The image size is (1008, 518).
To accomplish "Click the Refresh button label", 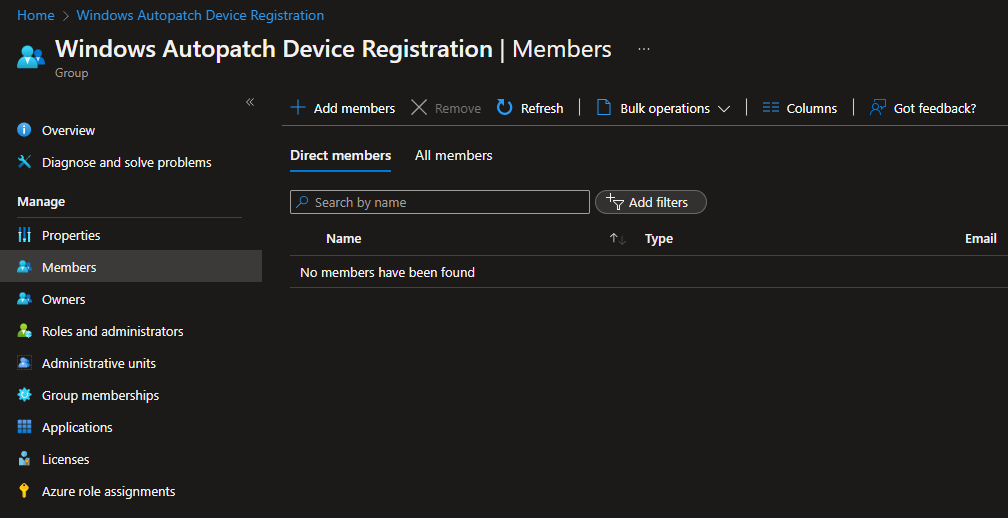I will pyautogui.click(x=542, y=108).
